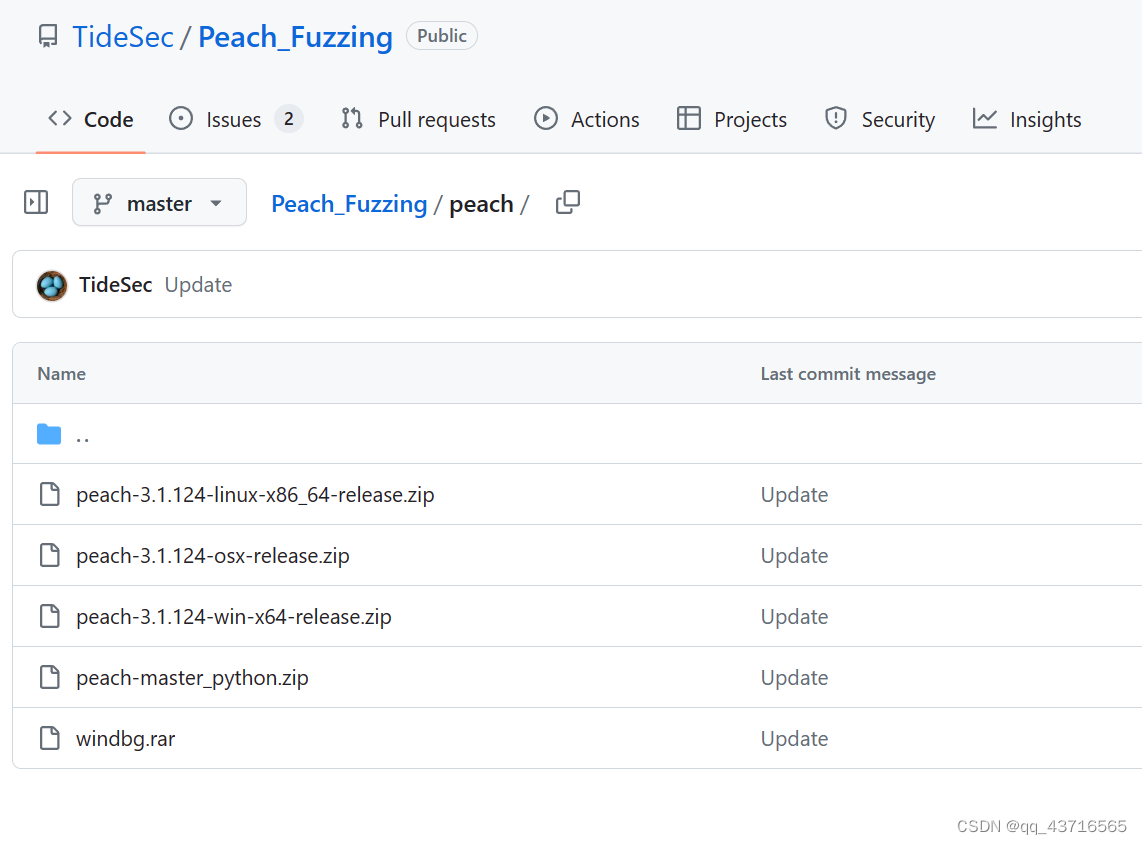Copy the path using the copy icon after breadcrumbs
This screenshot has width=1142, height=844.
[567, 202]
